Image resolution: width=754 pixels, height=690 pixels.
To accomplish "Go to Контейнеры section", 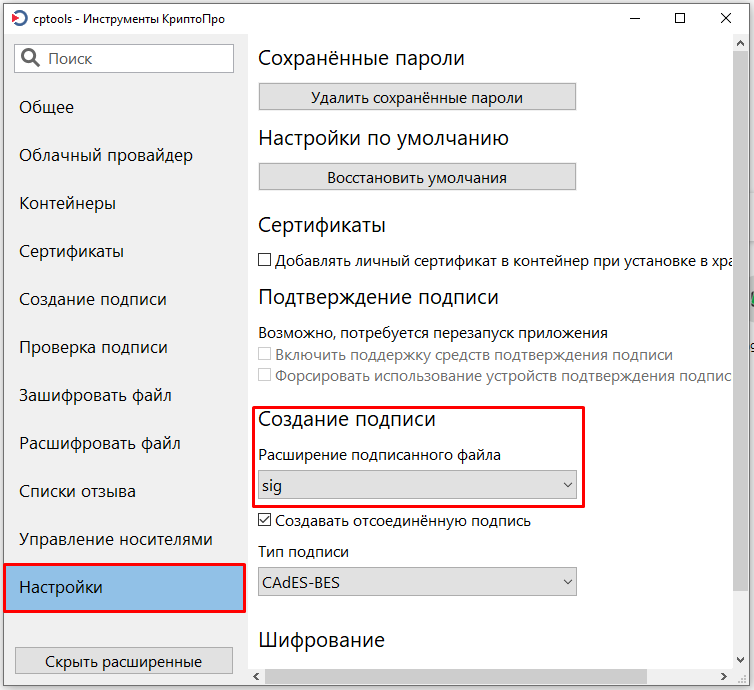I will click(68, 203).
